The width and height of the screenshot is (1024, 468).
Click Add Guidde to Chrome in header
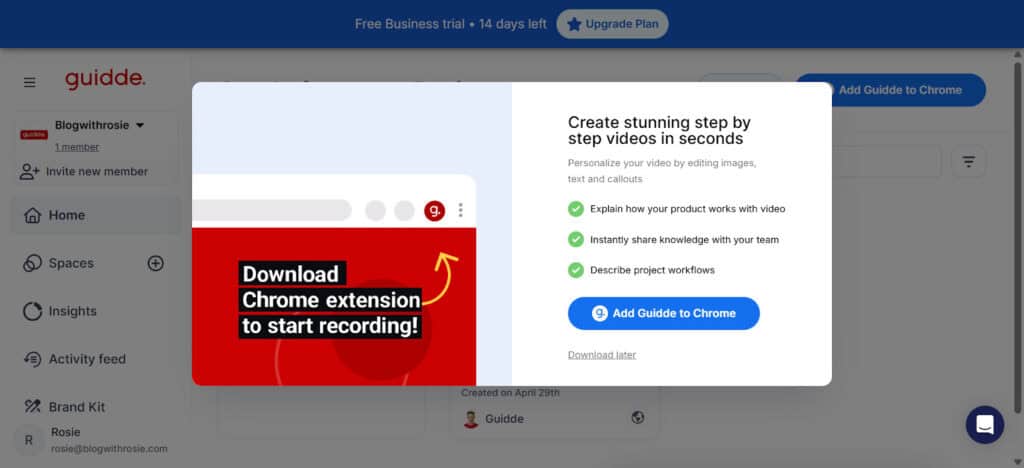pyautogui.click(x=890, y=90)
